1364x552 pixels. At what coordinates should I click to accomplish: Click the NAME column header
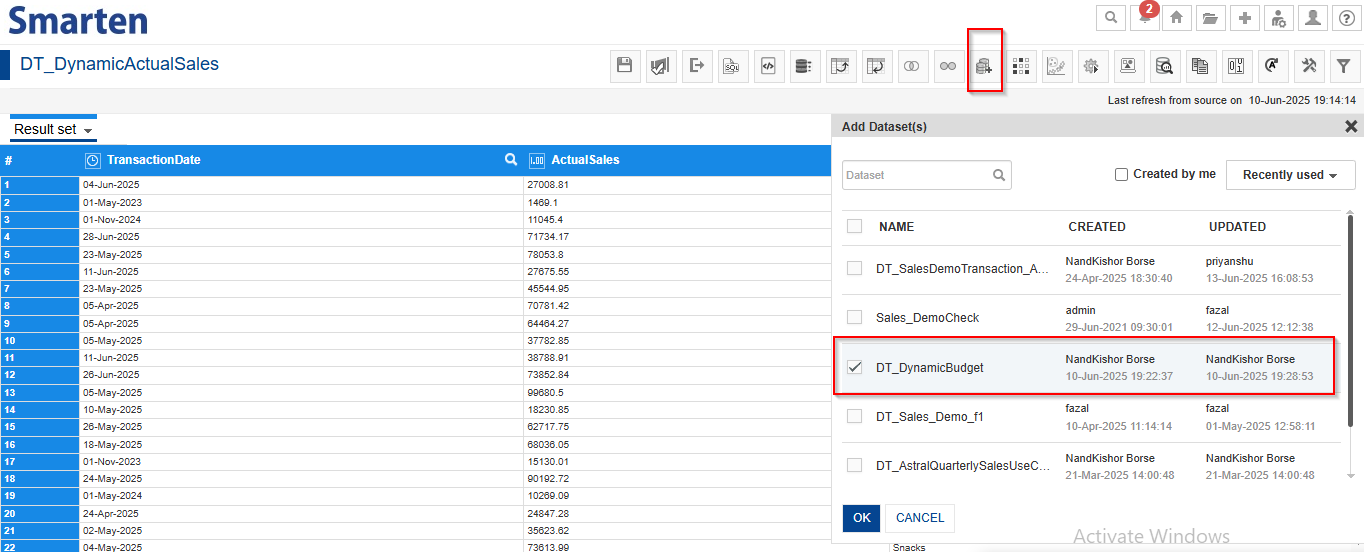pos(896,227)
